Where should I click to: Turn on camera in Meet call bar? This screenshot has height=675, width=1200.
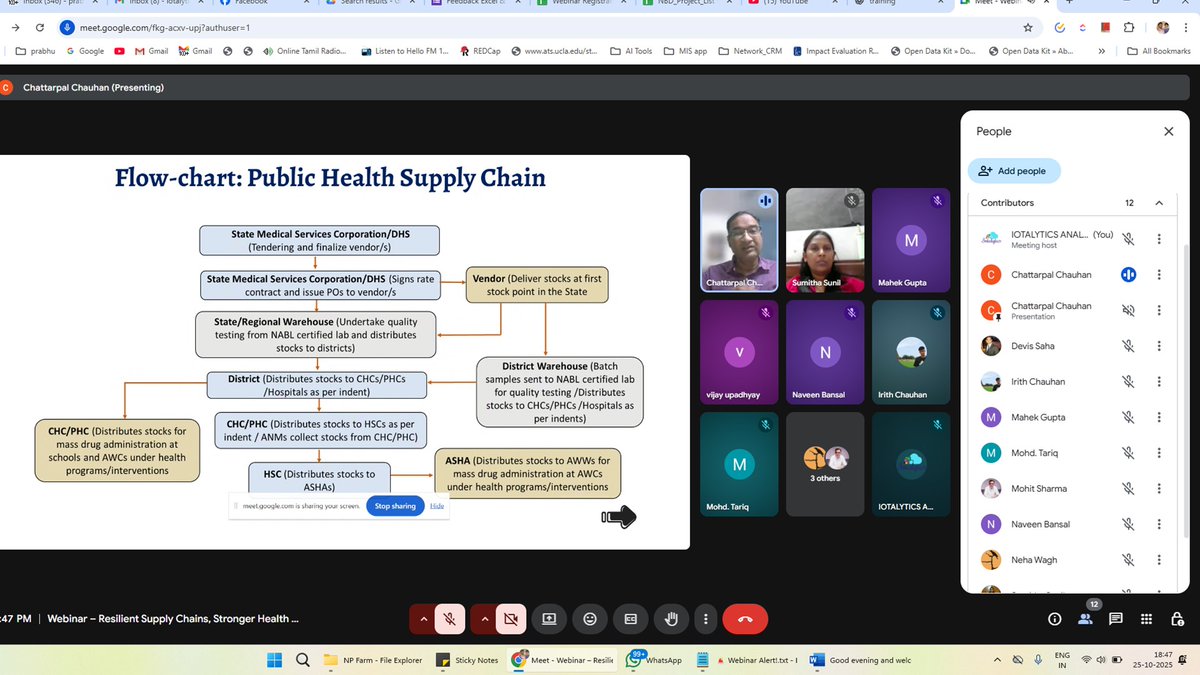(x=510, y=619)
